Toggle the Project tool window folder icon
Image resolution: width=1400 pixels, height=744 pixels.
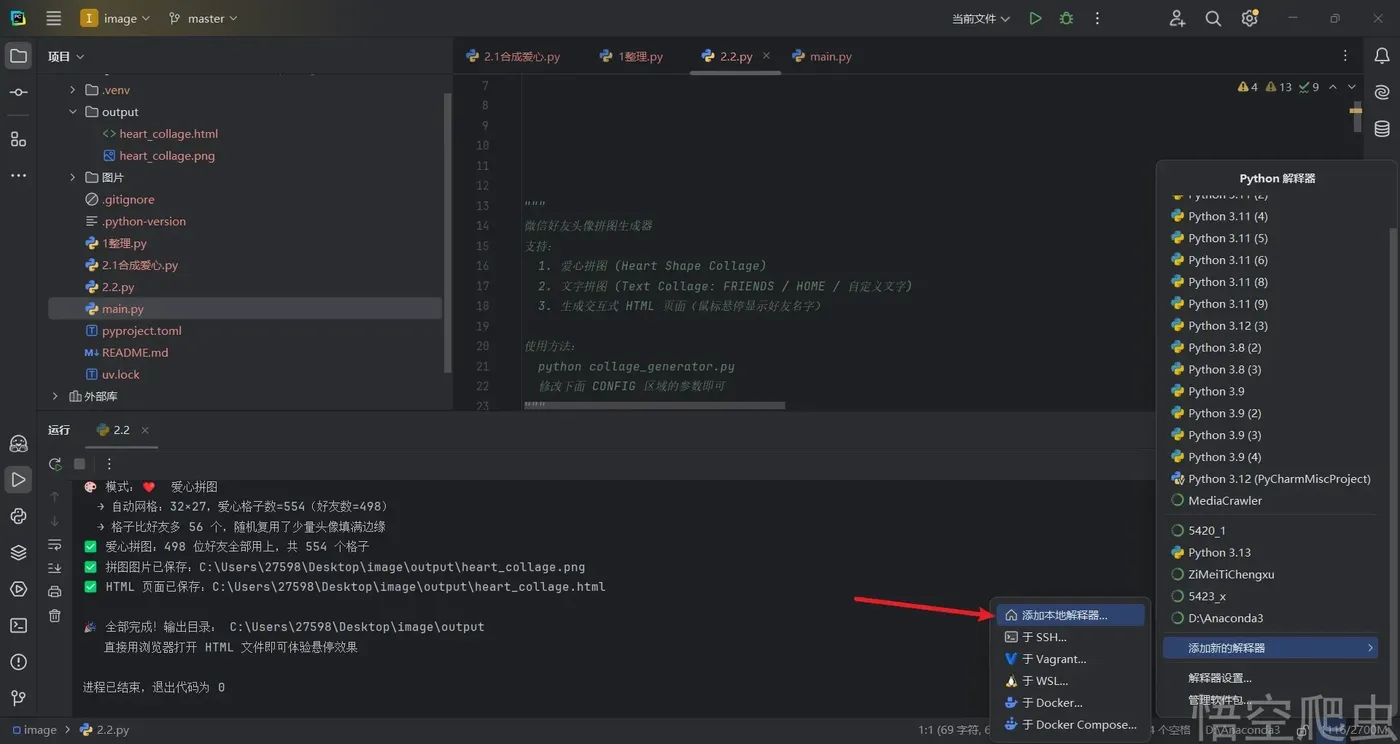coord(18,56)
